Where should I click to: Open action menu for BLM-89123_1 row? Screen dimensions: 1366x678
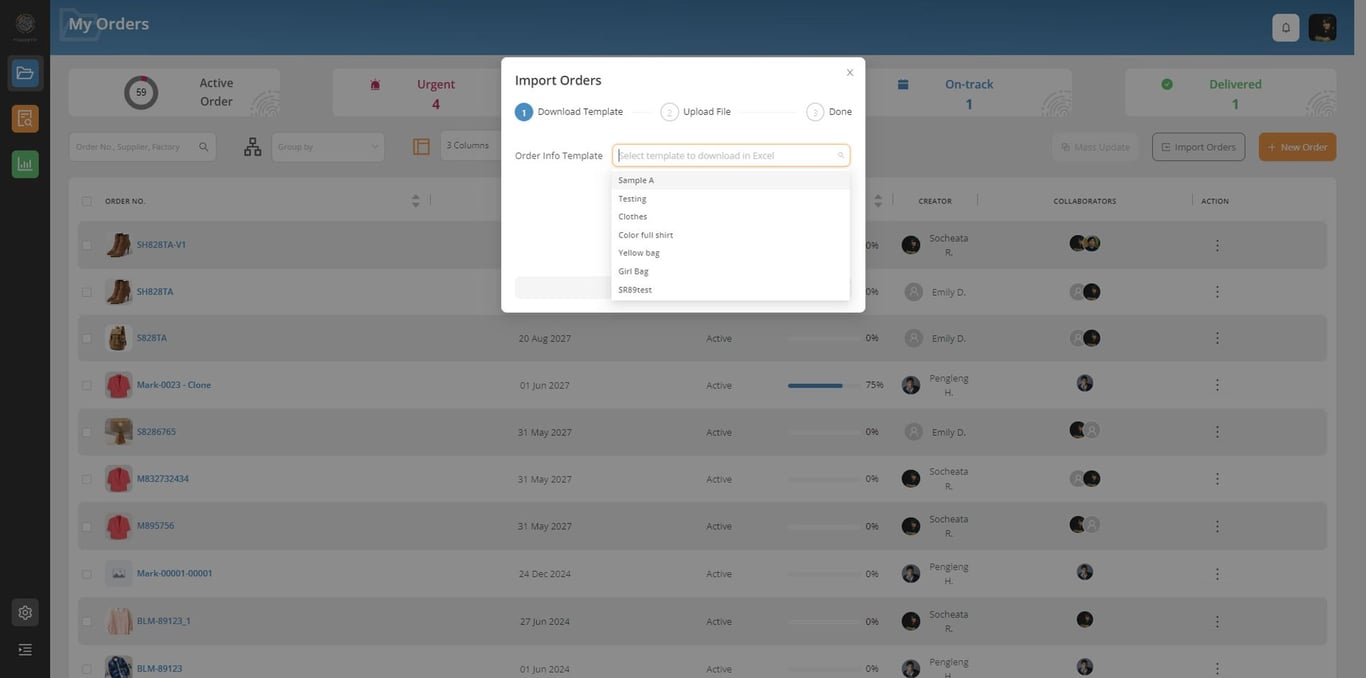click(1217, 621)
